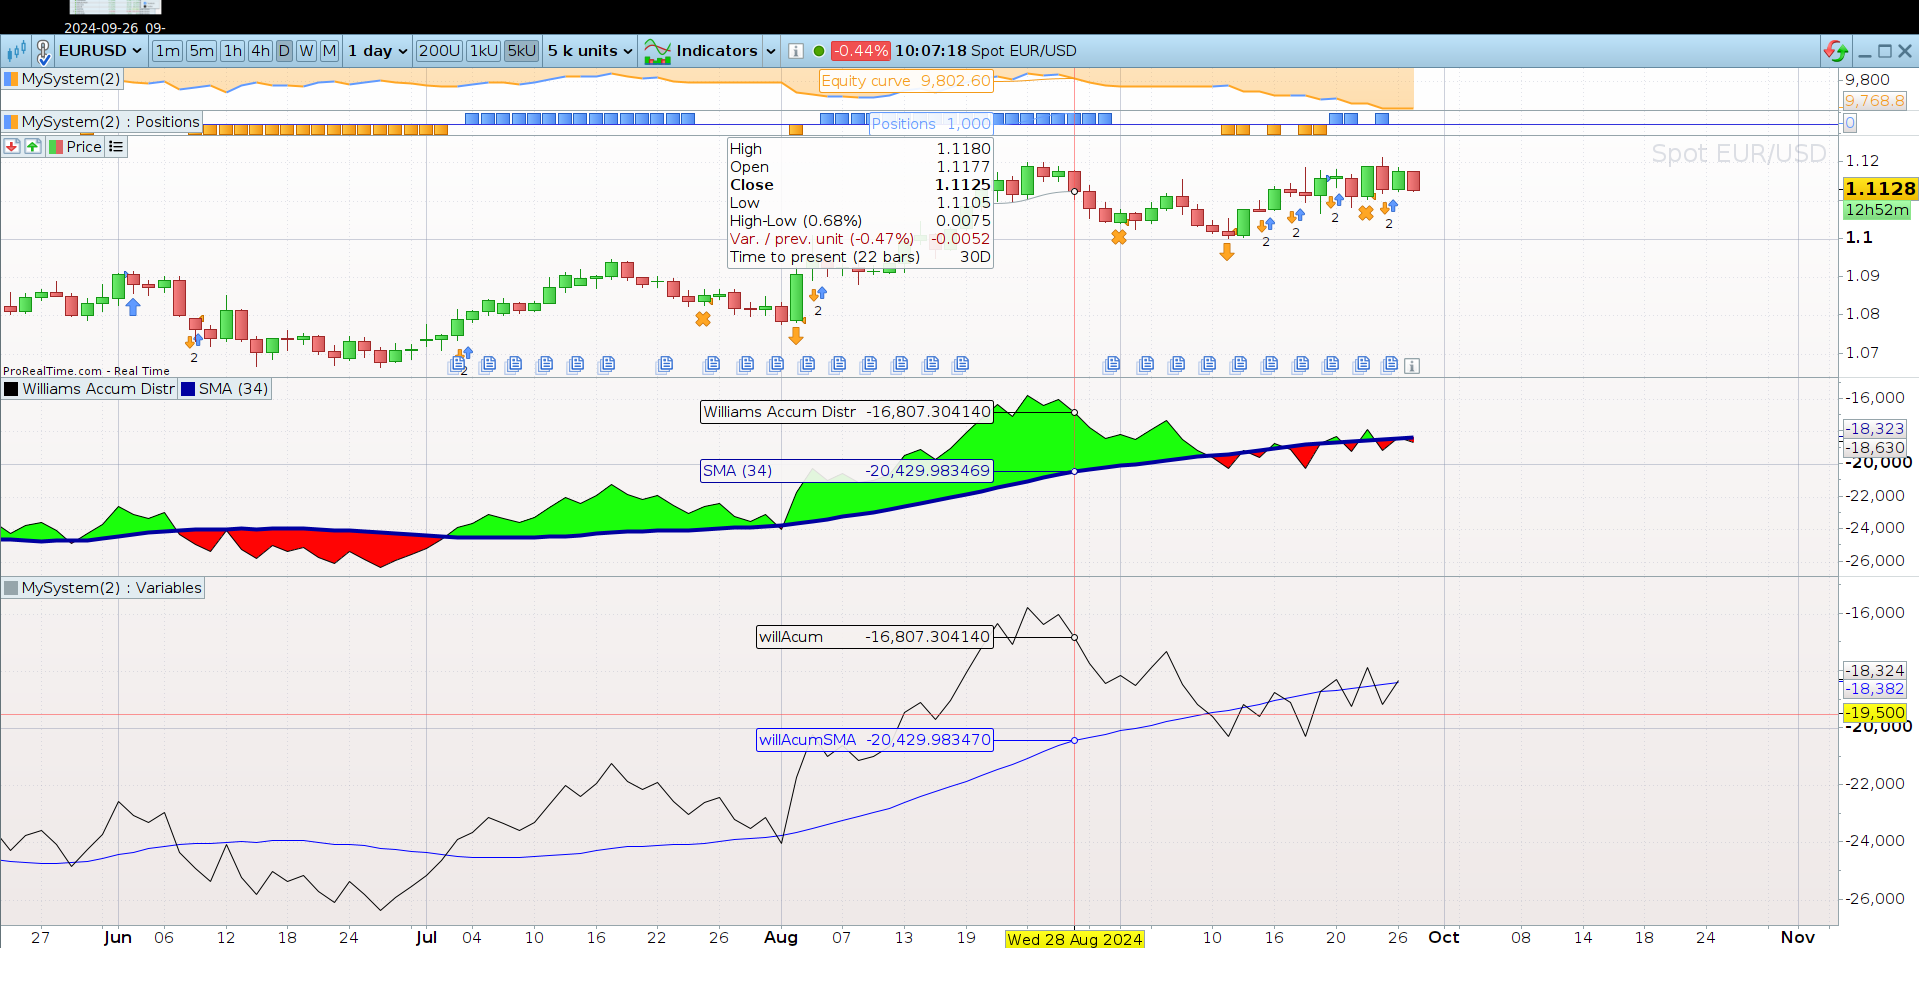The height and width of the screenshot is (983, 1921).
Task: Click the Aug label on time axis
Action: pyautogui.click(x=781, y=938)
